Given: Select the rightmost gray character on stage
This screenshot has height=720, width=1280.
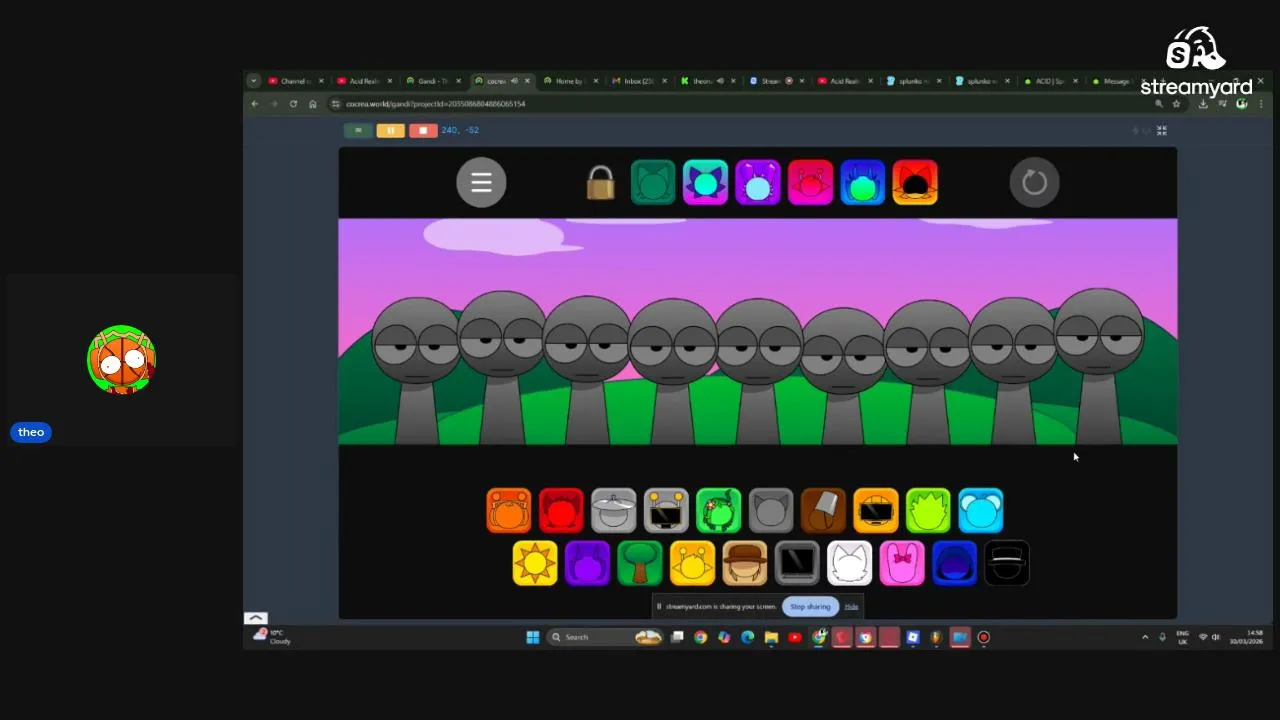Looking at the screenshot, I should click(x=1100, y=365).
